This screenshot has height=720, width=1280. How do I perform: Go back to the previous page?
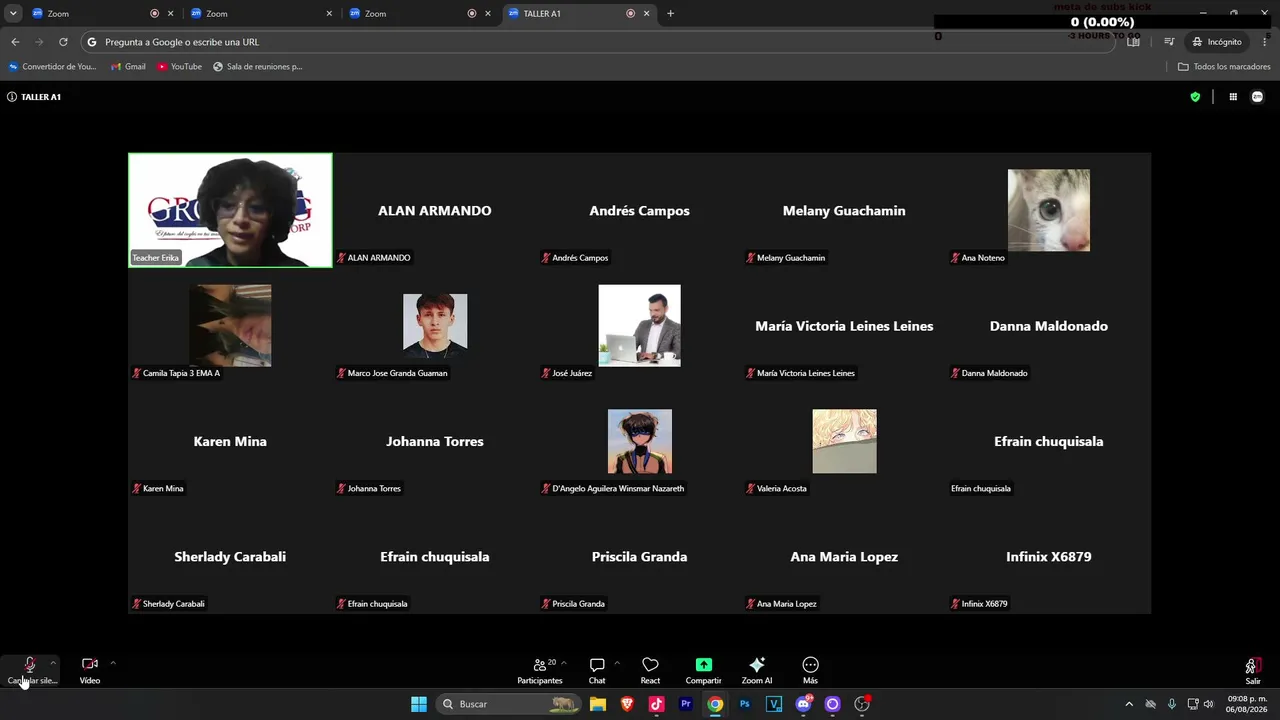coord(15,42)
